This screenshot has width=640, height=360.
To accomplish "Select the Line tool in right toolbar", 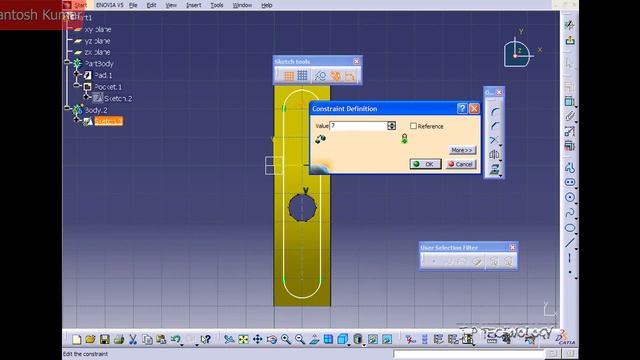I will tap(570, 243).
